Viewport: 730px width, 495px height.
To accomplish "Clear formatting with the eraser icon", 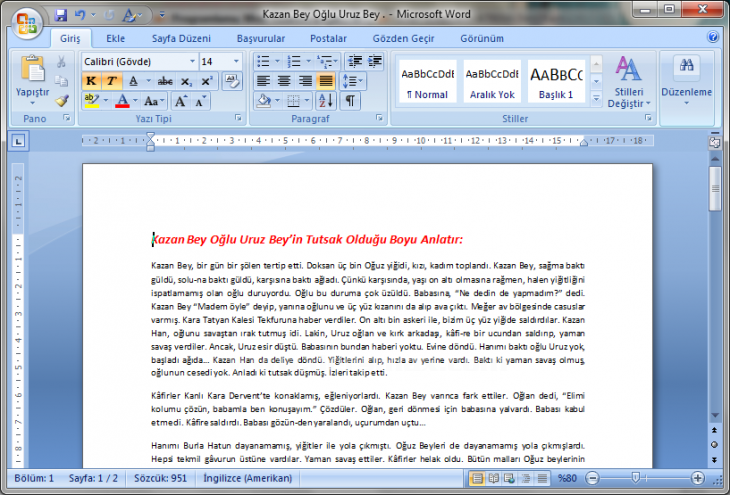I will (x=231, y=81).
